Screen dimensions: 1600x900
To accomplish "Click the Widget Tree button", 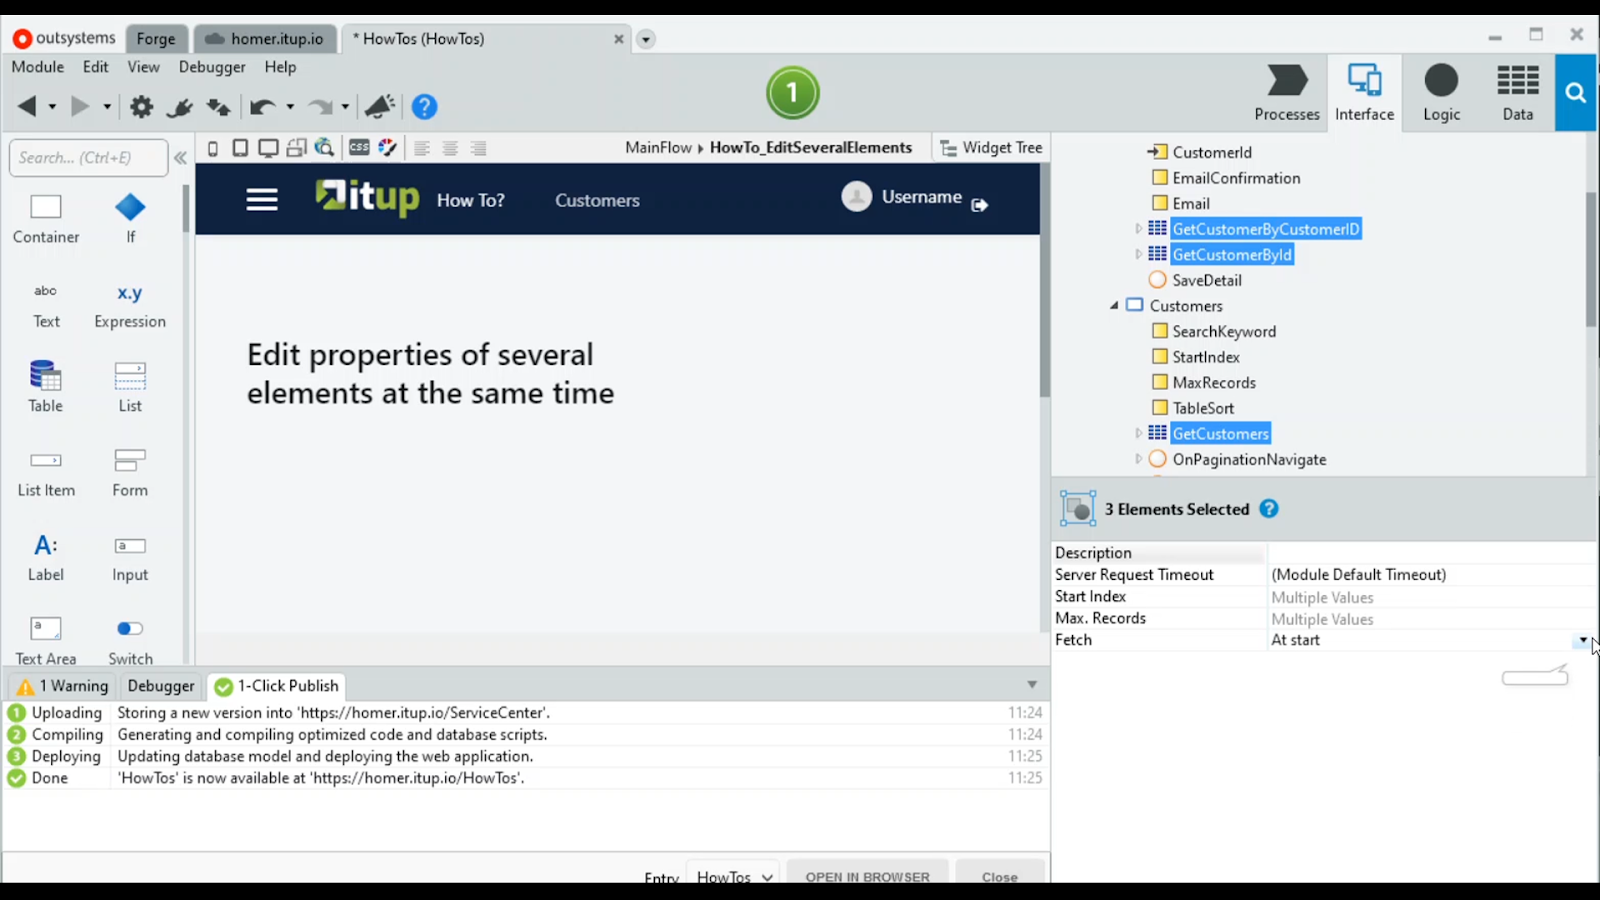I will coord(991,148).
